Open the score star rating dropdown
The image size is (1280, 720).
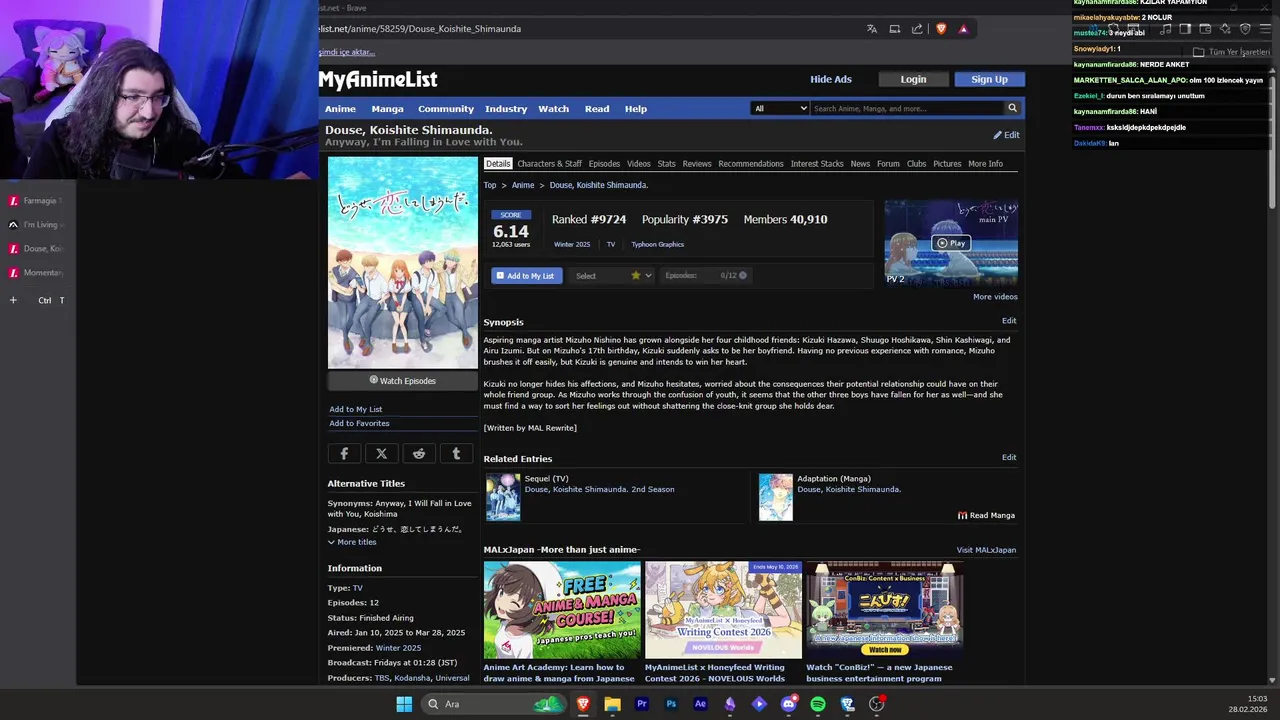coord(641,276)
